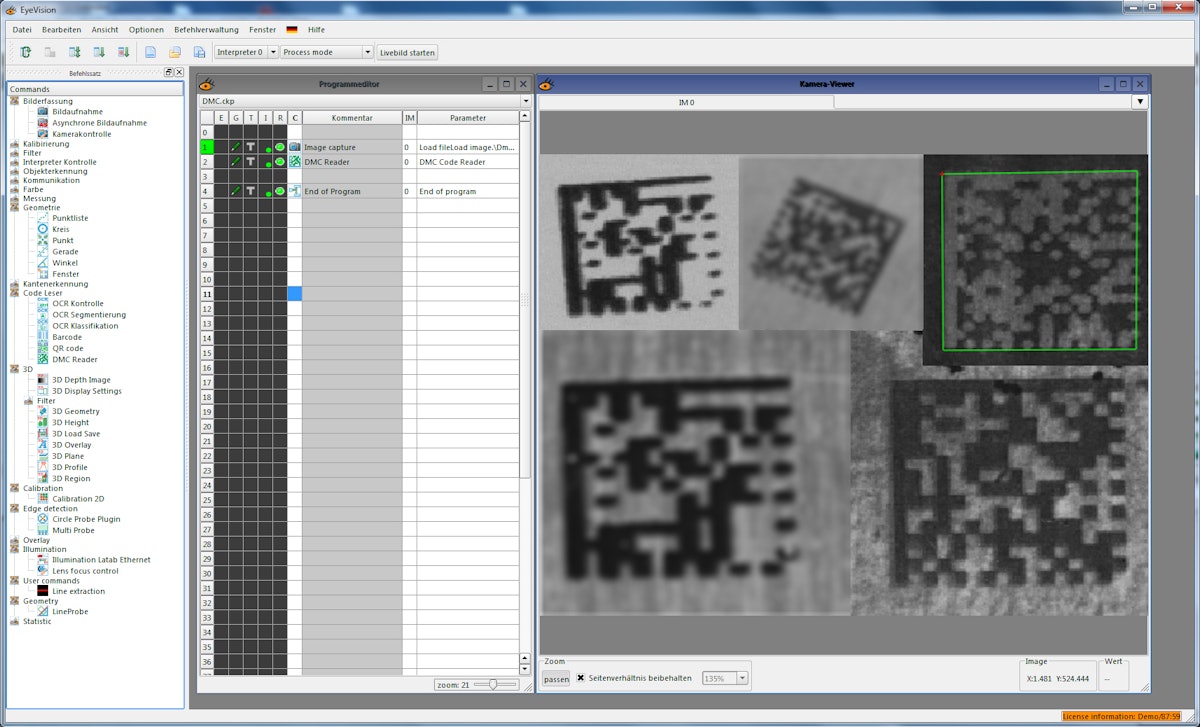Click the Livebild starten button
This screenshot has height=727, width=1200.
[407, 52]
